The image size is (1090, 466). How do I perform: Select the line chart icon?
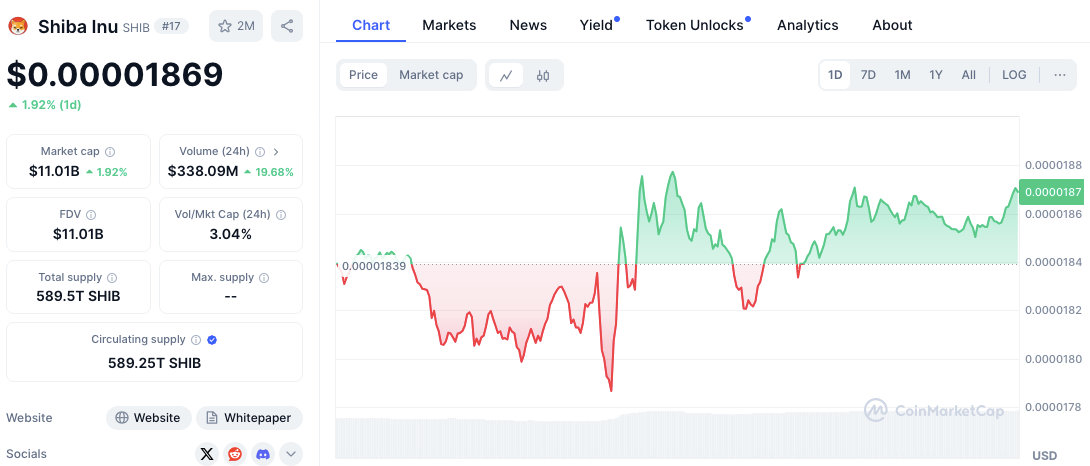(507, 75)
